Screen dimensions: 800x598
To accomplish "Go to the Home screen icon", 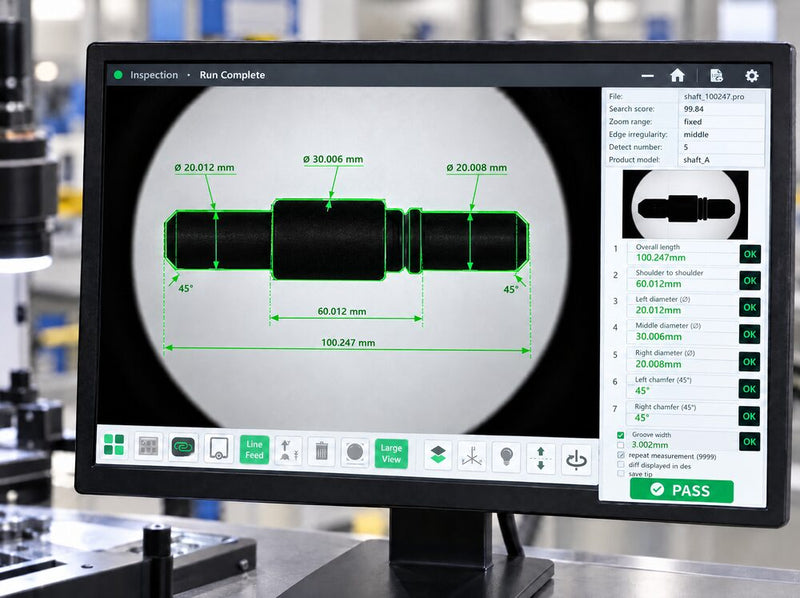I will (677, 76).
